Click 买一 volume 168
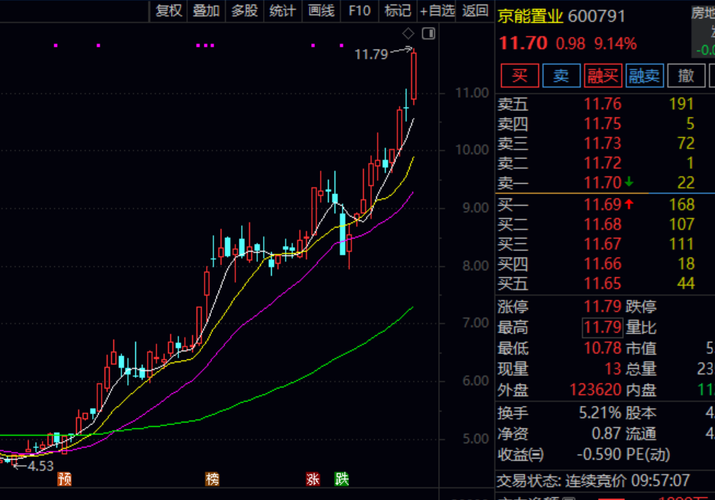Viewport: 715px width, 500px height. point(681,204)
